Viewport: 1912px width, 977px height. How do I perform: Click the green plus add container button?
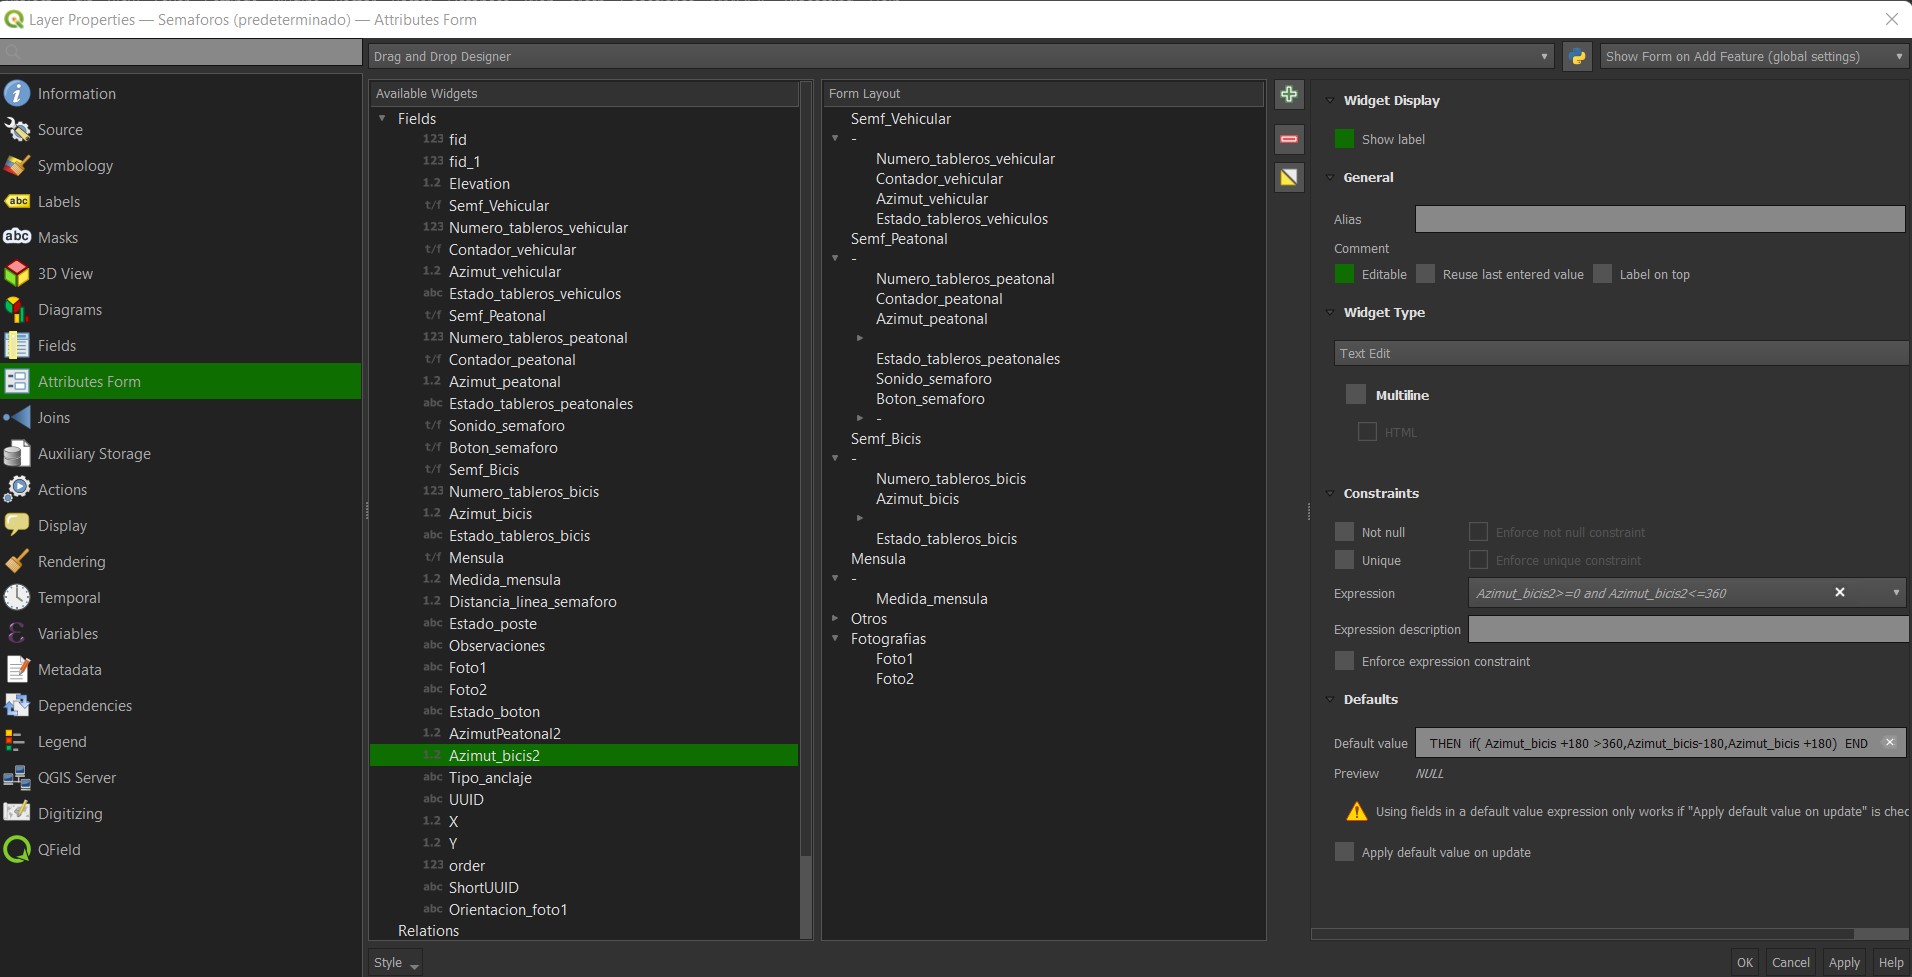[x=1289, y=94]
